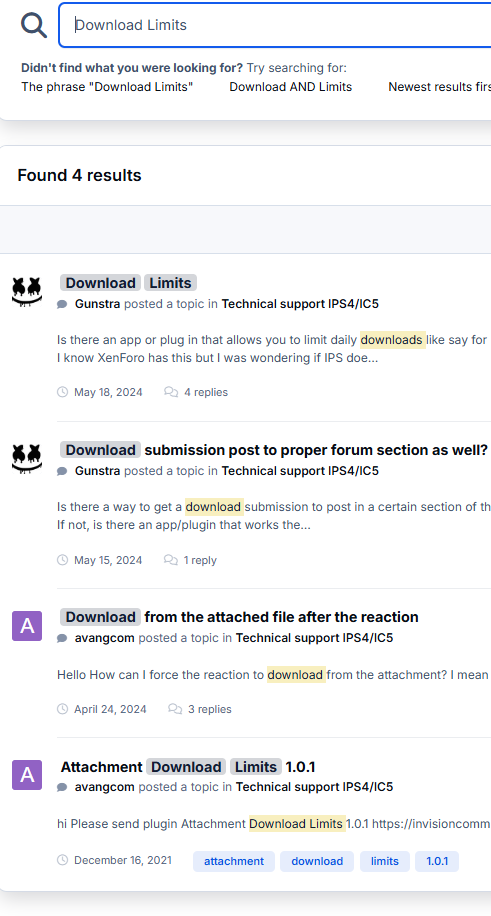This screenshot has height=916, width=491.
Task: Select the 1.0.1 tag
Action: (437, 861)
